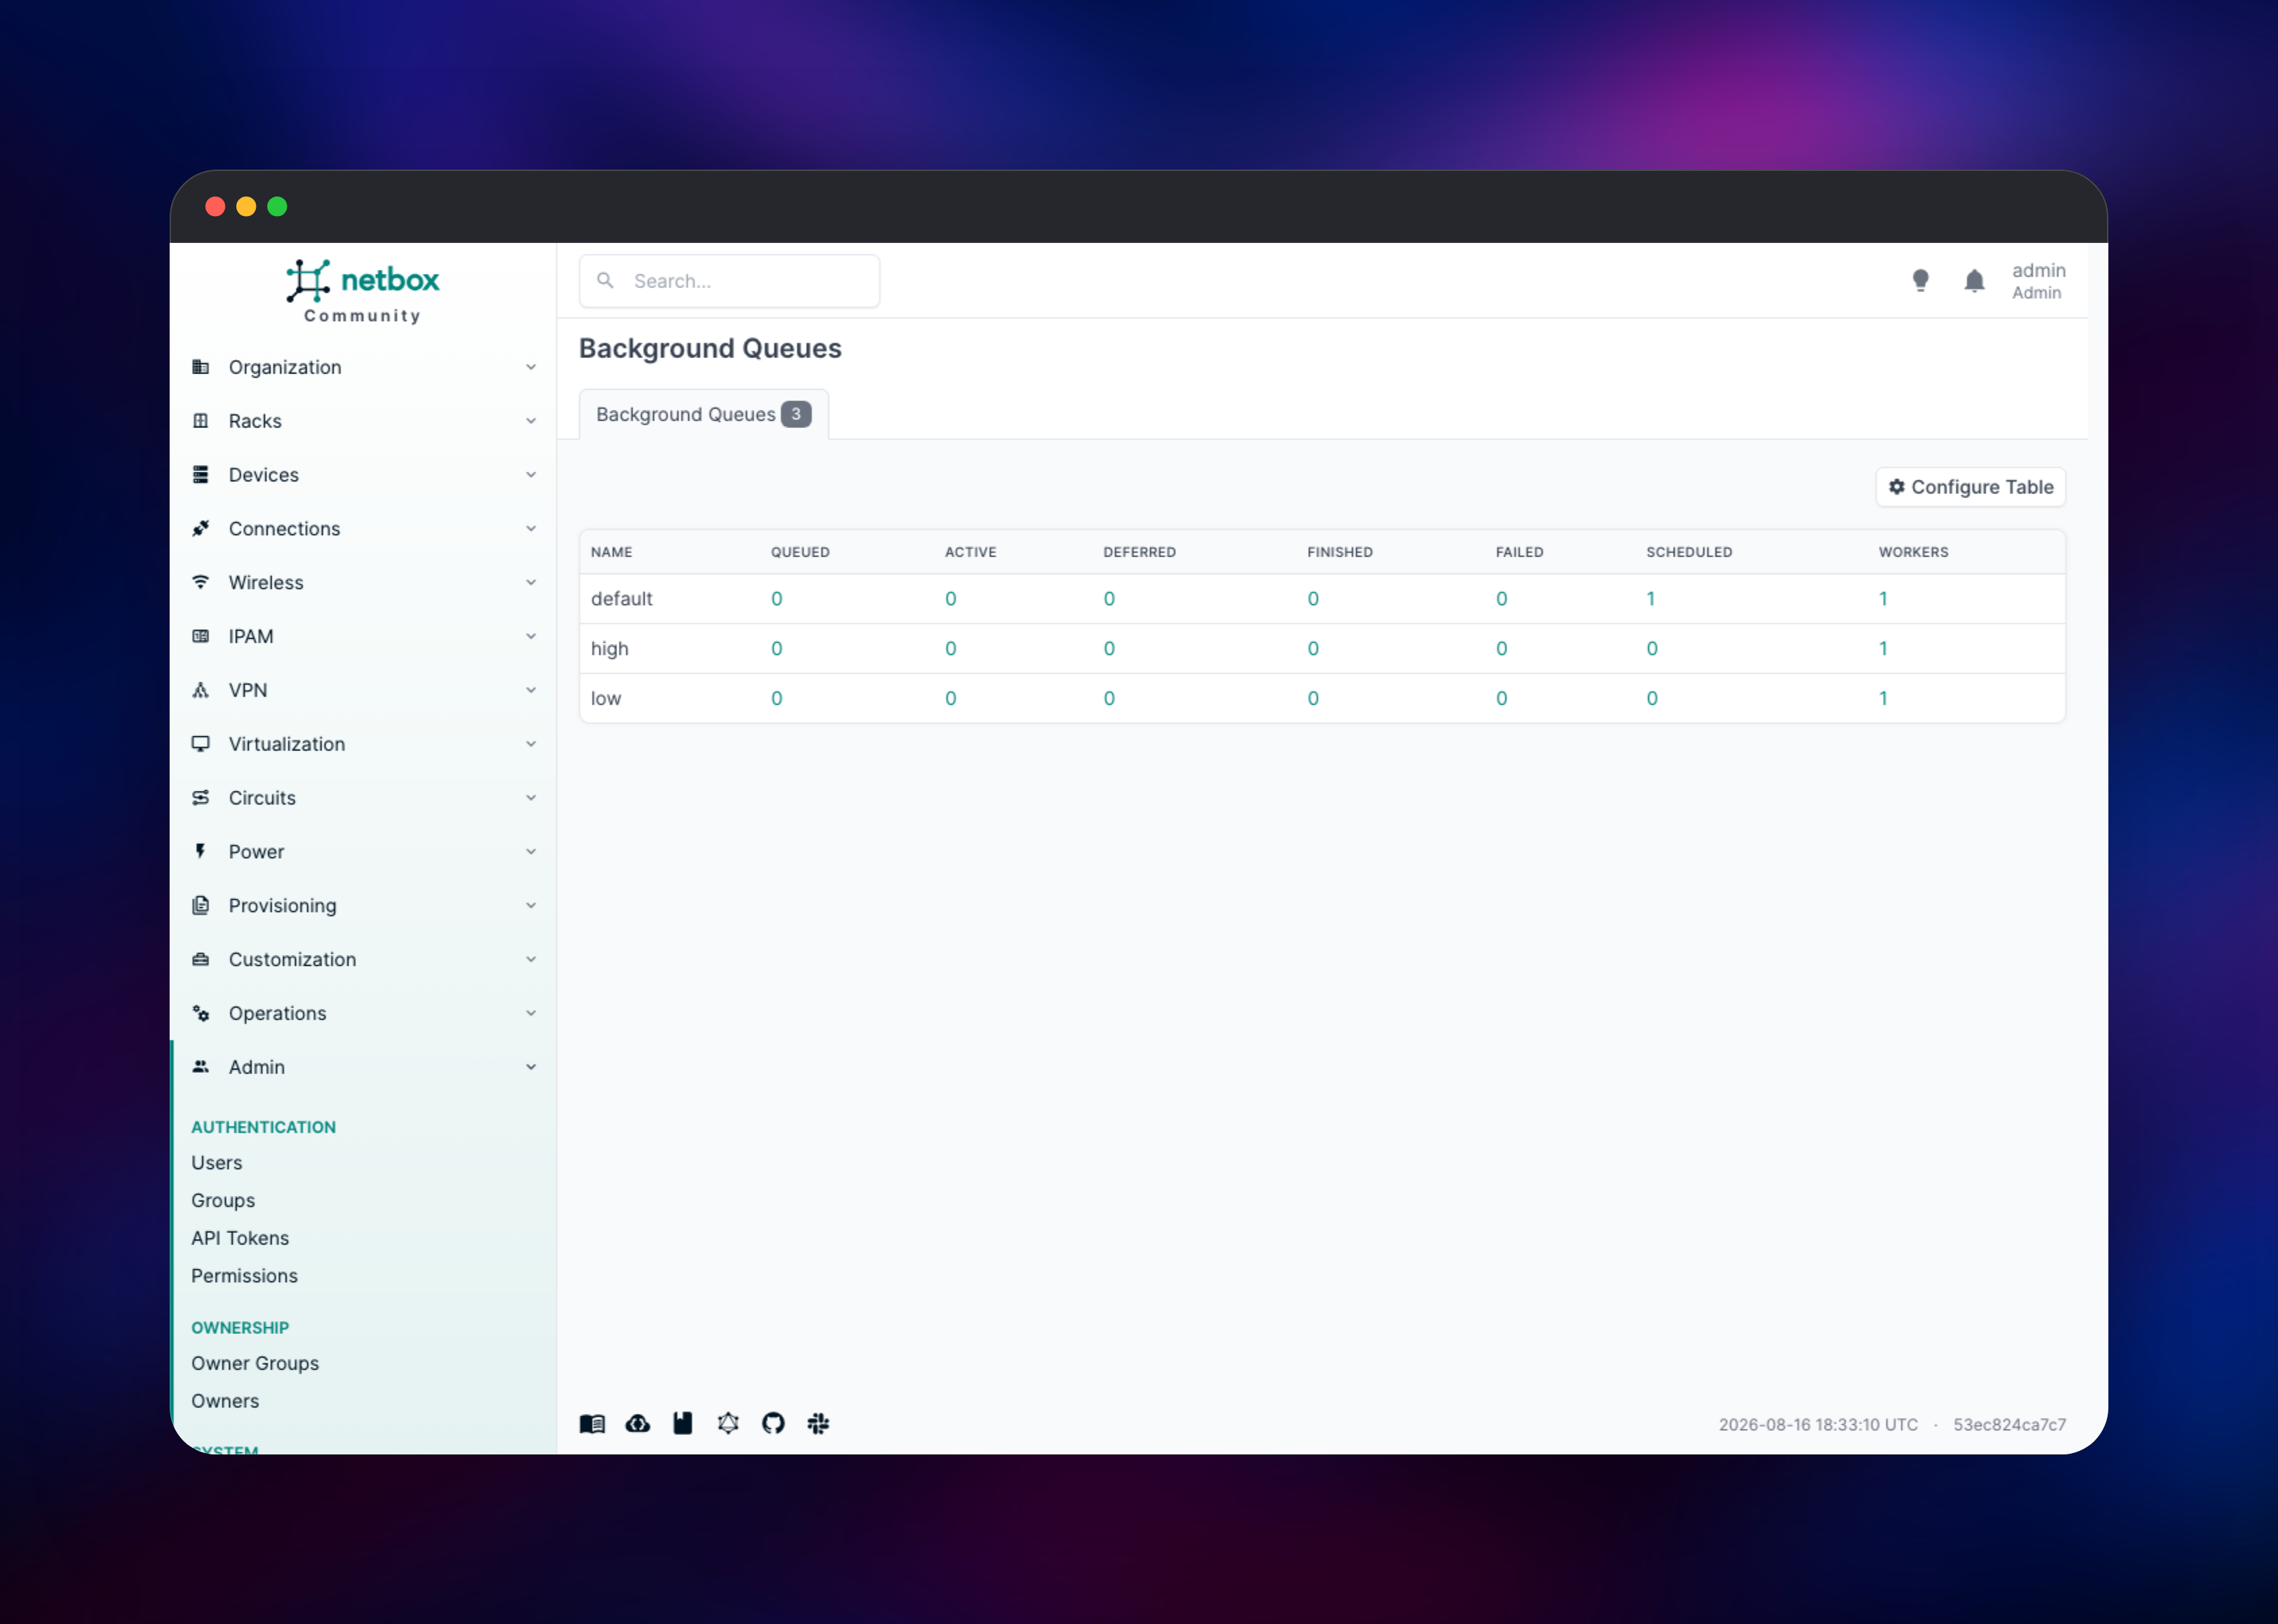Open notifications bell icon

click(x=1974, y=281)
